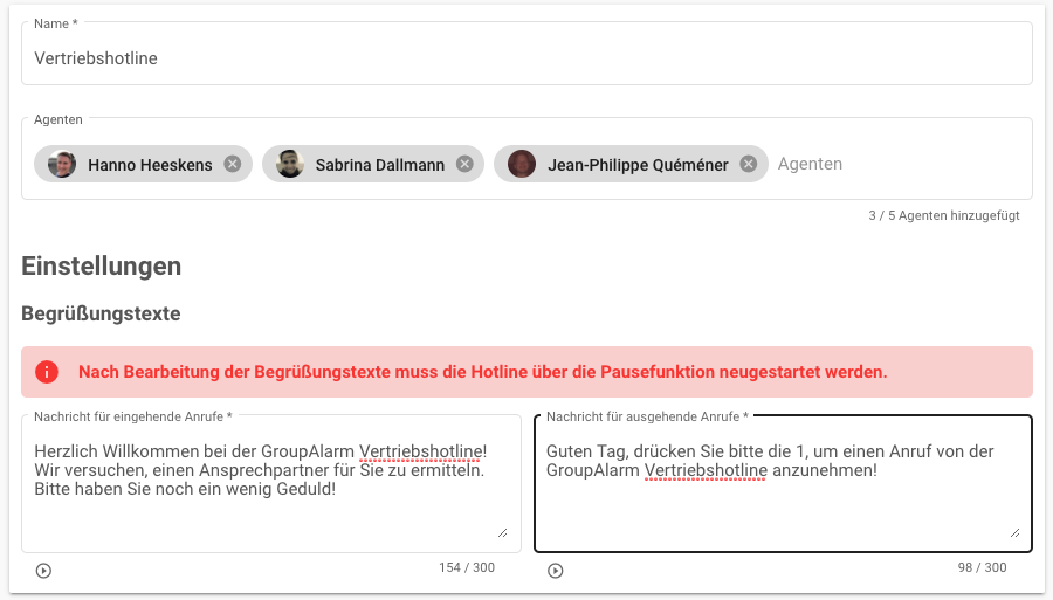The width and height of the screenshot is (1053, 600).
Task: Click the Einstellungen section heading
Action: (100, 266)
